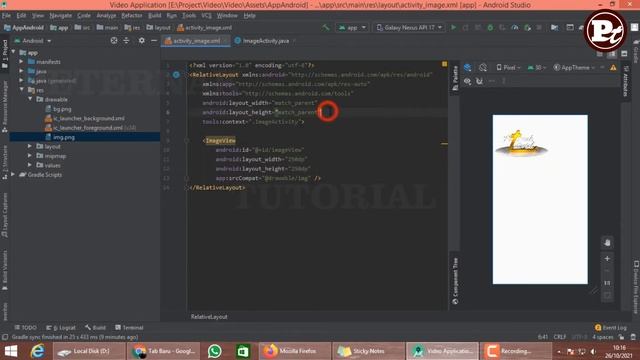Click the yellow inspection indicator above the editor scrollbar
Viewport: 640px width, 360px height.
(444, 64)
